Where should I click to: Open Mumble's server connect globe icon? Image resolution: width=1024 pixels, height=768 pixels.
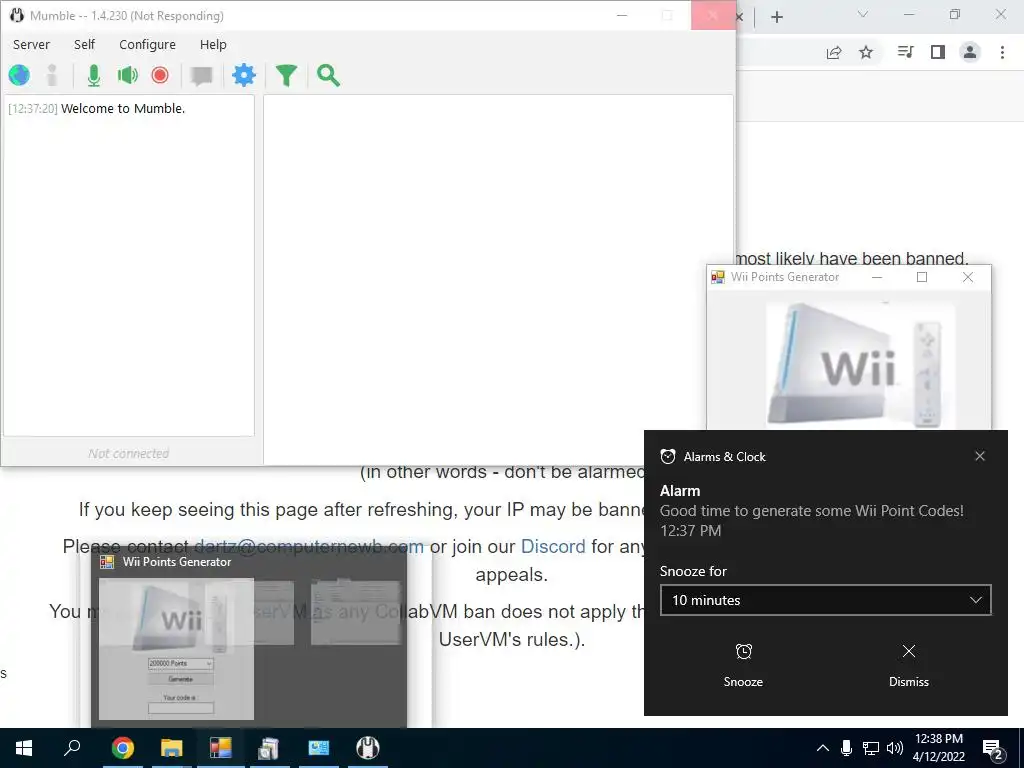tap(19, 75)
